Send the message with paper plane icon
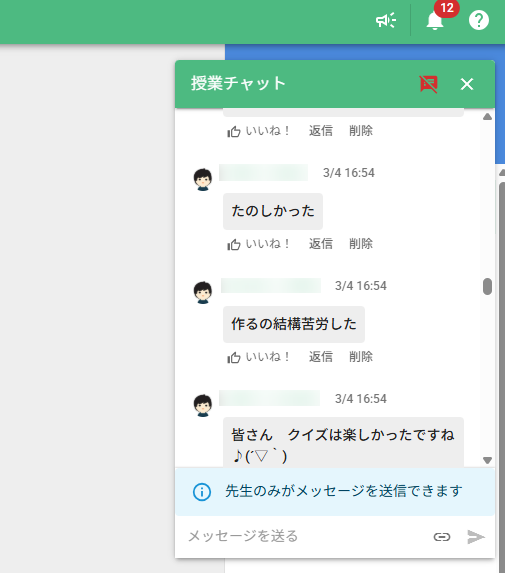Viewport: 505px width, 573px height. (x=476, y=537)
